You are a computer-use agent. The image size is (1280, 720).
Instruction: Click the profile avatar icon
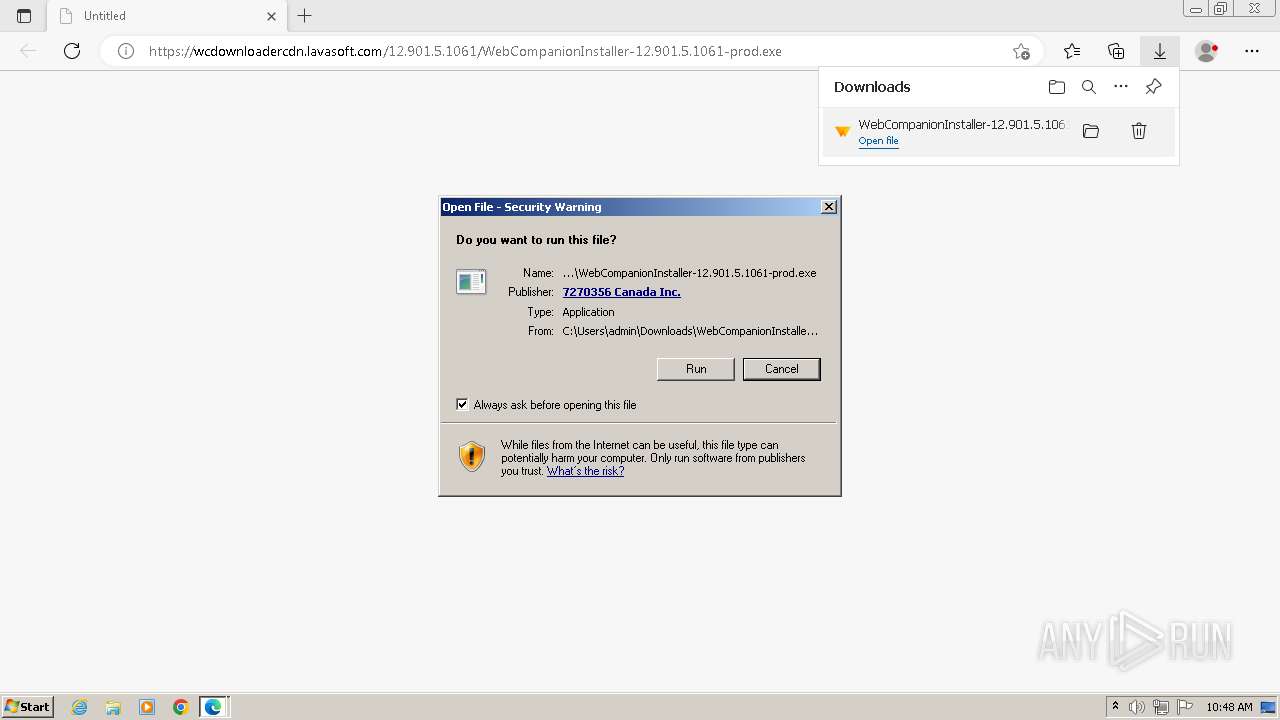pyautogui.click(x=1207, y=51)
